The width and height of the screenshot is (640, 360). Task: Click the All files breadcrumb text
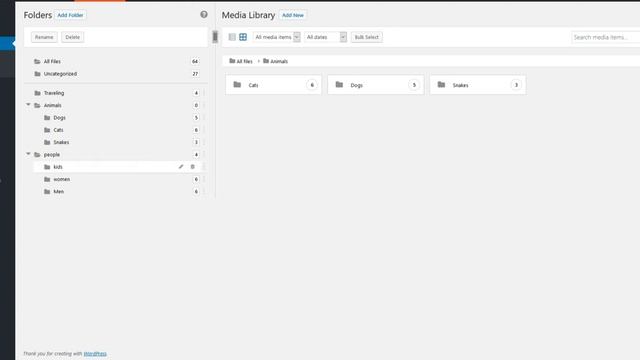click(244, 61)
